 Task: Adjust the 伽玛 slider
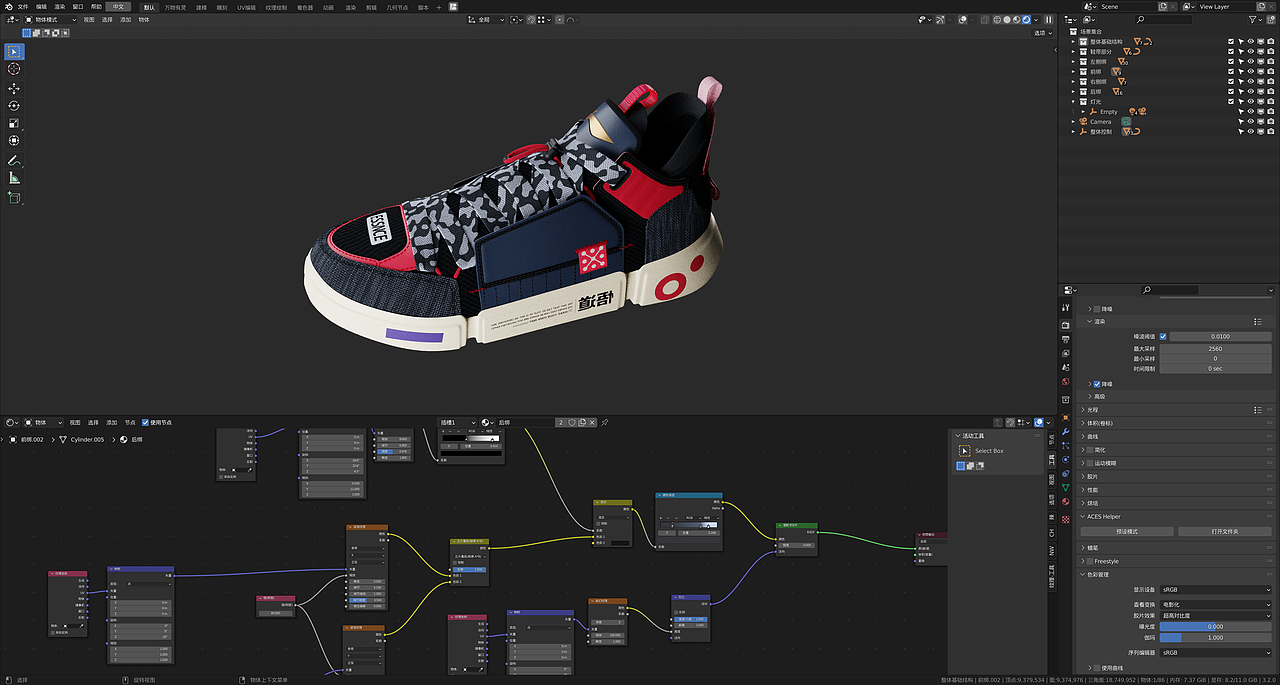tap(1216, 637)
